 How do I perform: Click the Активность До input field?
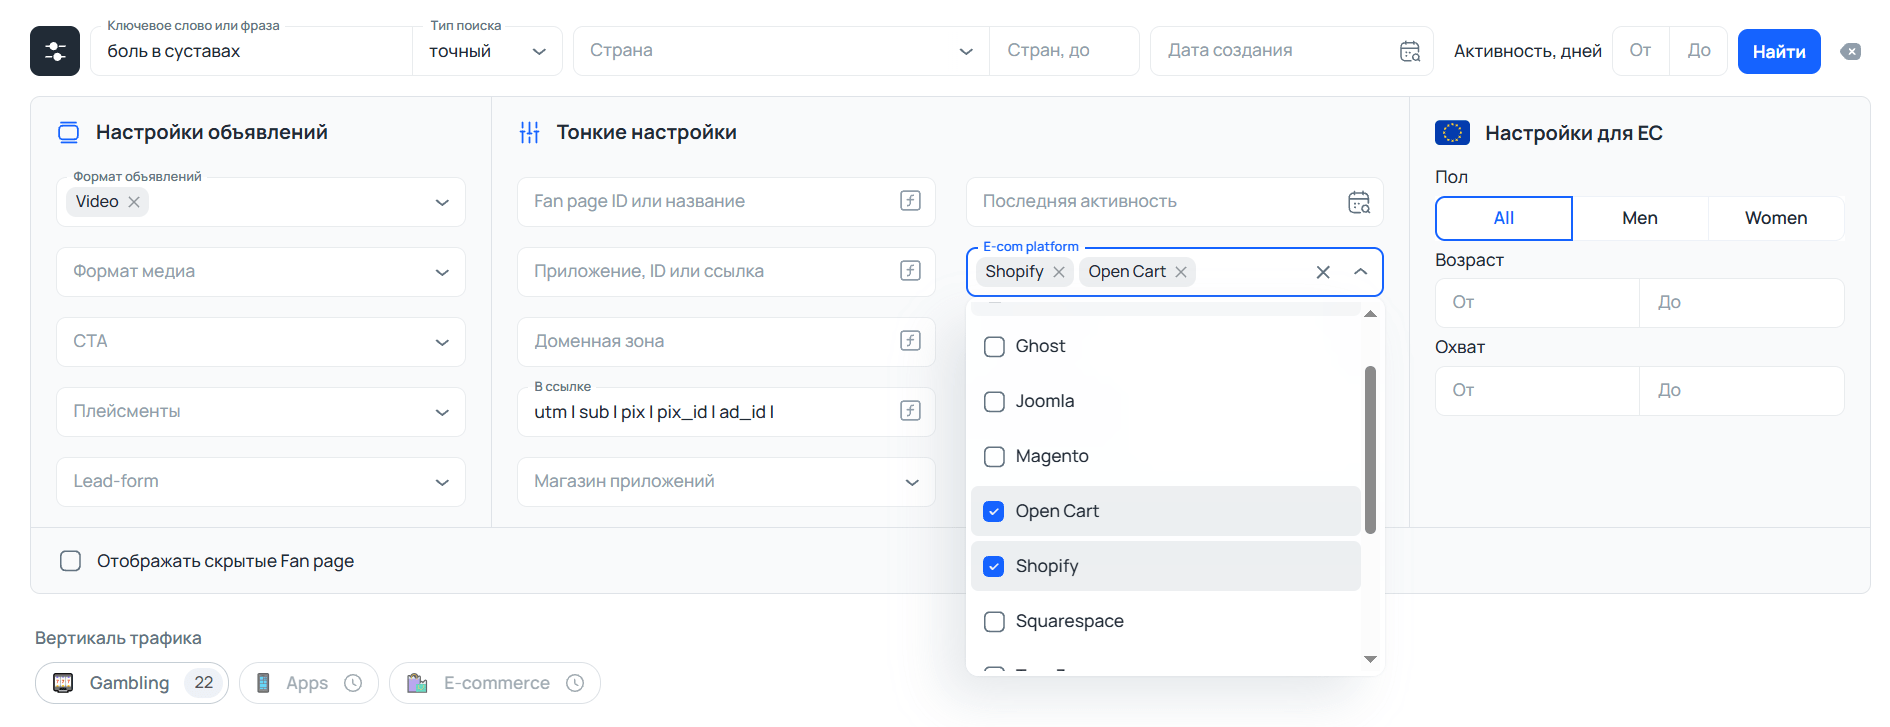1699,51
